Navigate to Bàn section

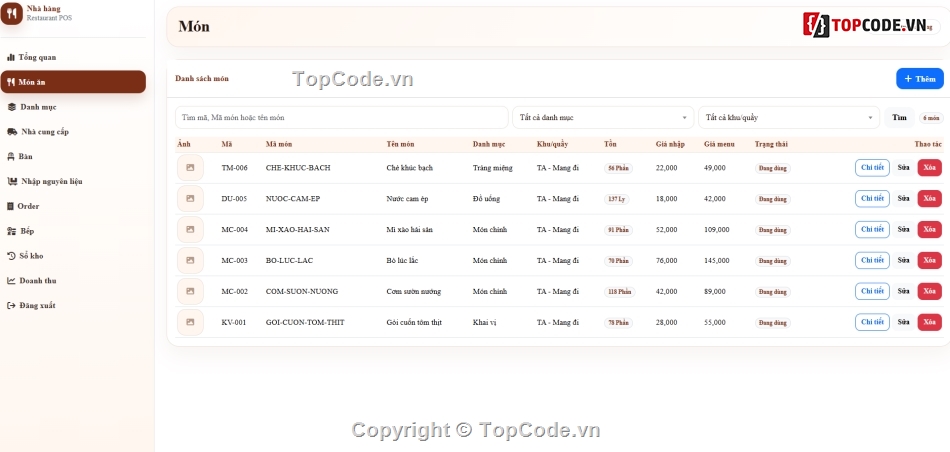[x=73, y=157]
